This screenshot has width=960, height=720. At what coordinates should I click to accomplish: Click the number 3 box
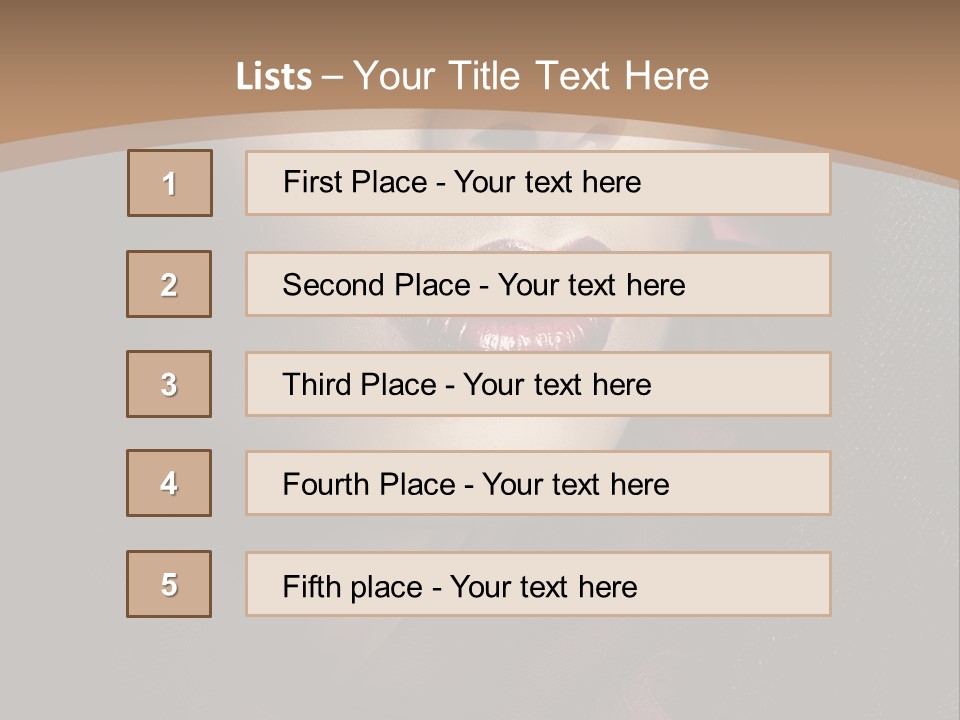[x=169, y=384]
